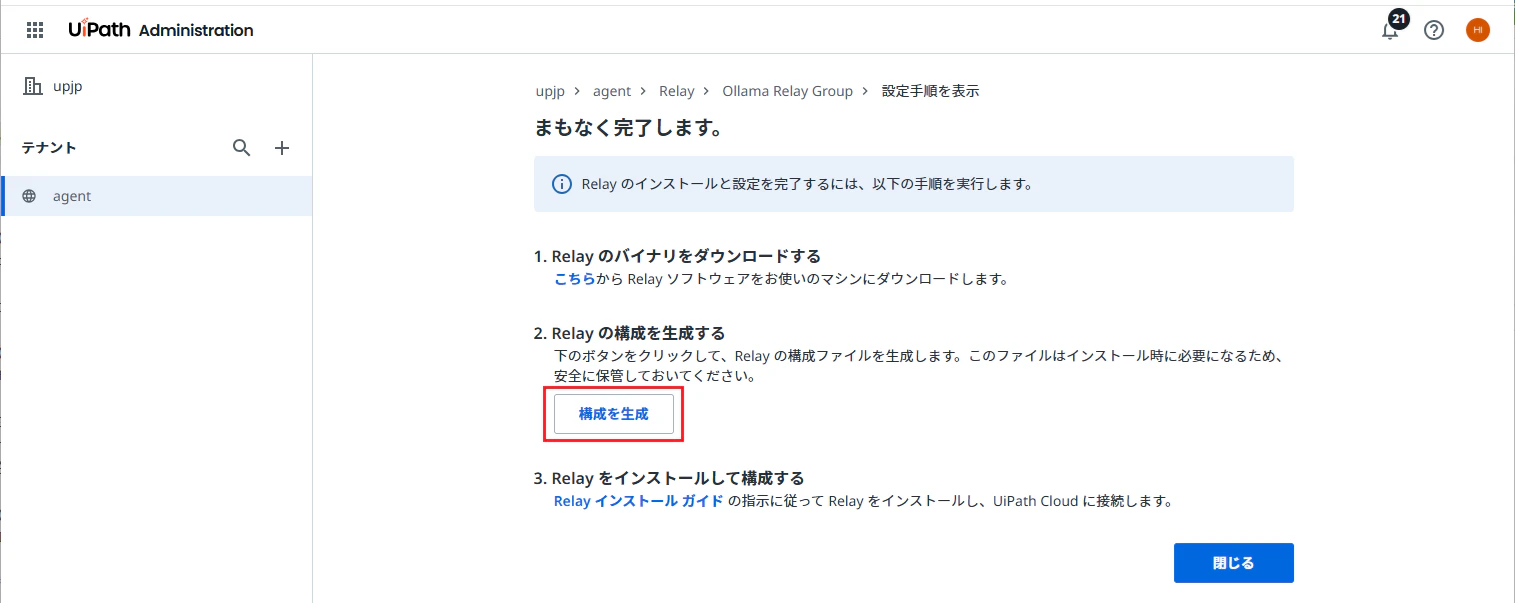The height and width of the screenshot is (603, 1515).
Task: Click the globe icon beside agent
Action: tap(29, 196)
